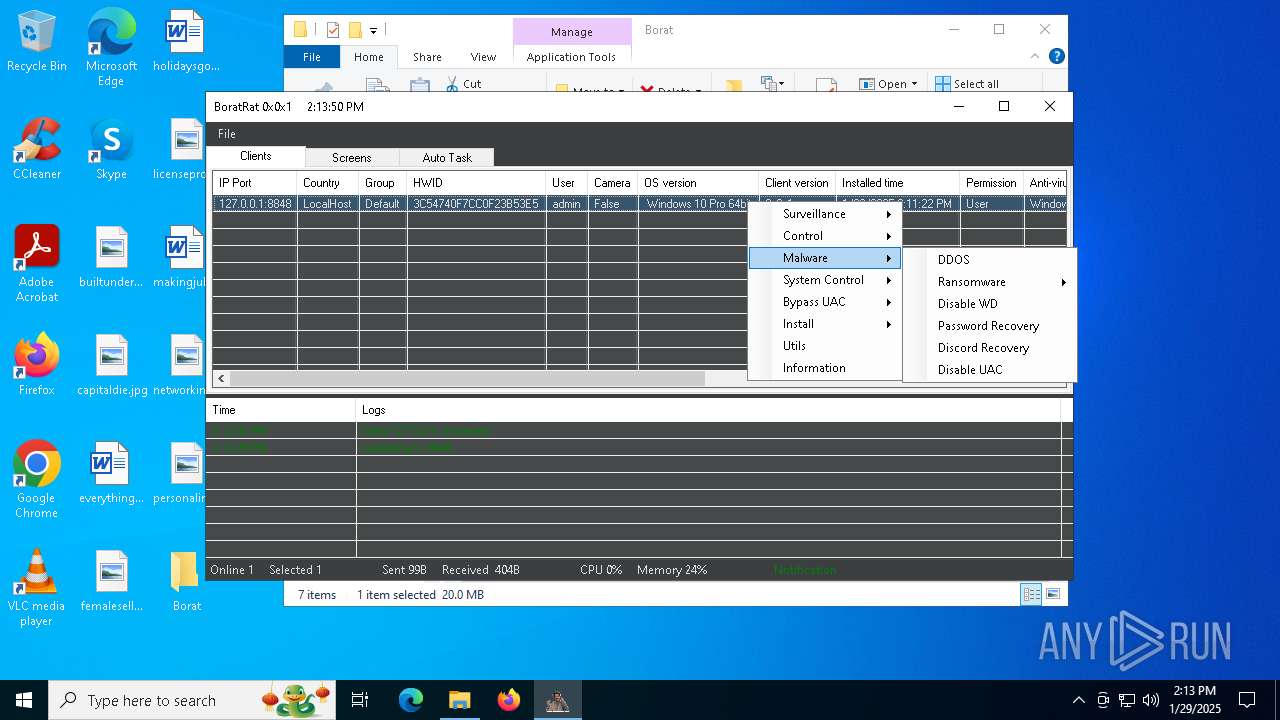Collapse the Explorer ribbon with the chevron
Image resolution: width=1280 pixels, height=720 pixels.
tap(1036, 56)
